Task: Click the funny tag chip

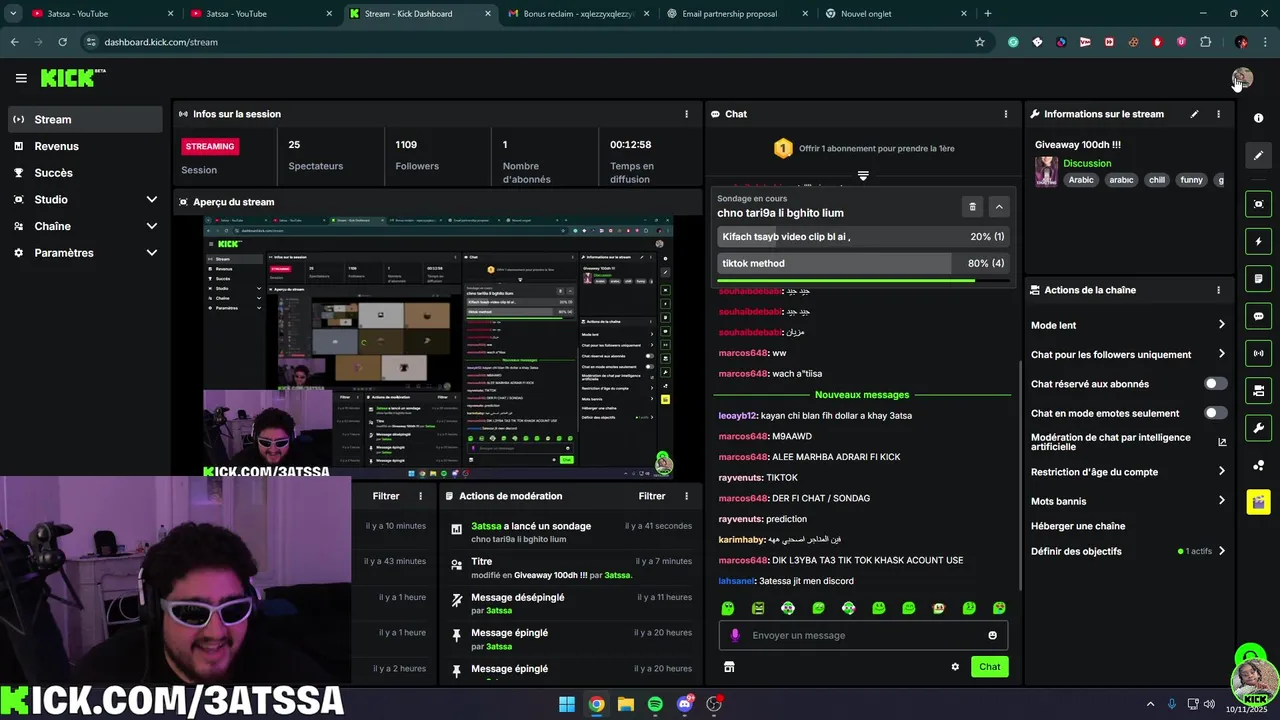Action: click(1191, 180)
